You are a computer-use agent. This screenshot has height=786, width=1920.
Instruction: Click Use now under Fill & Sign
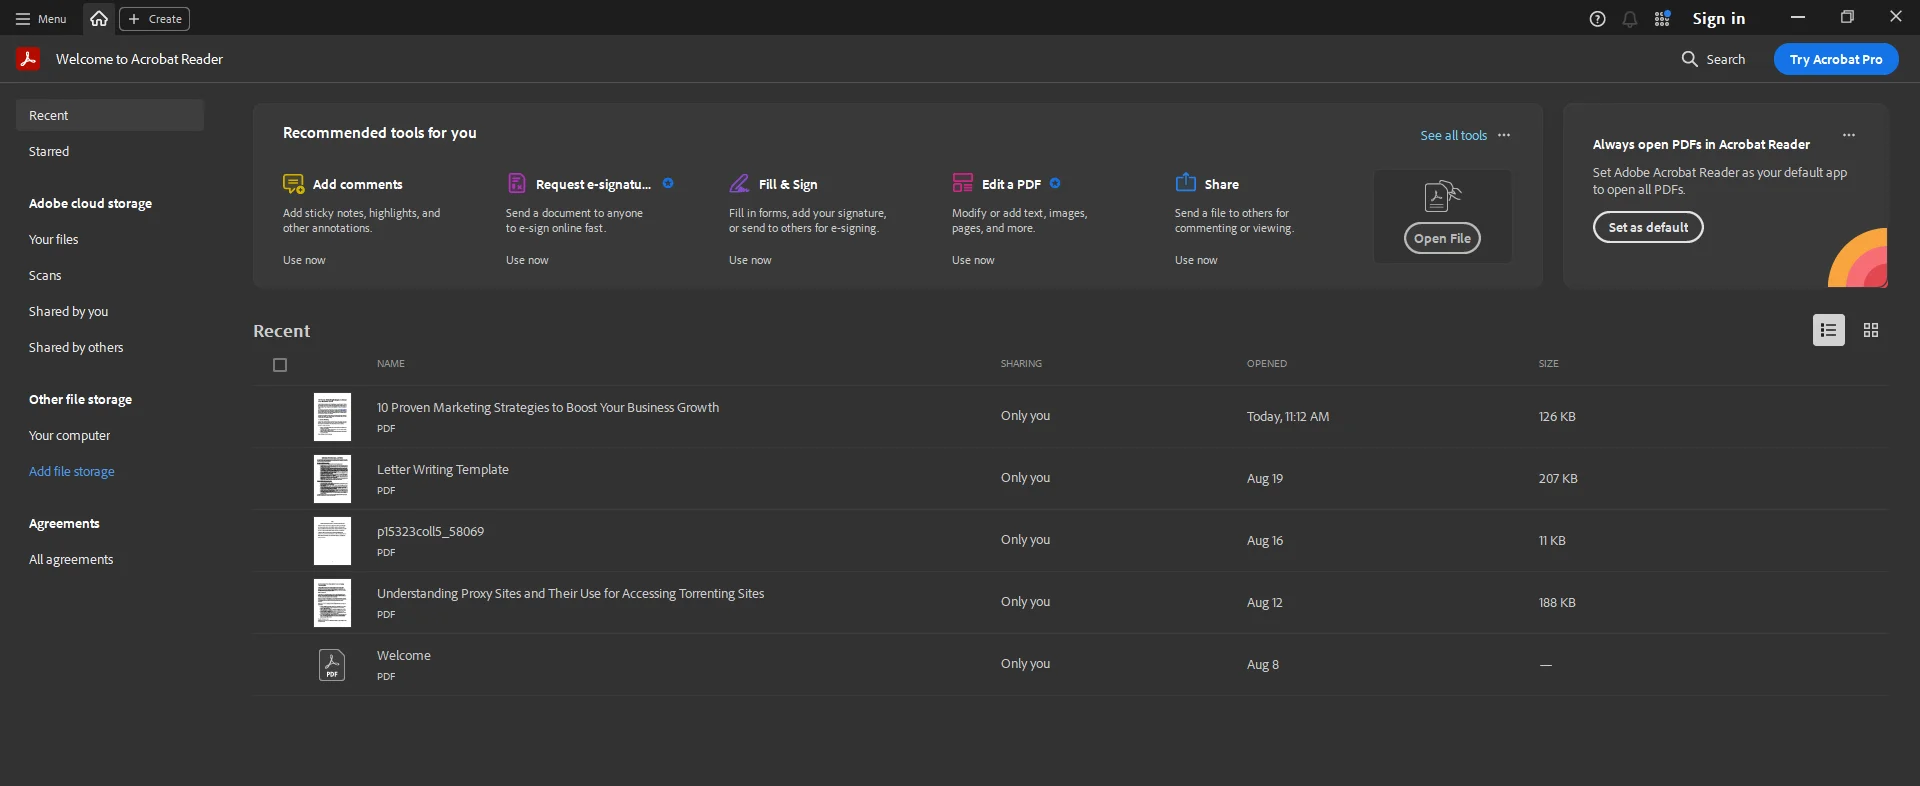(x=750, y=260)
